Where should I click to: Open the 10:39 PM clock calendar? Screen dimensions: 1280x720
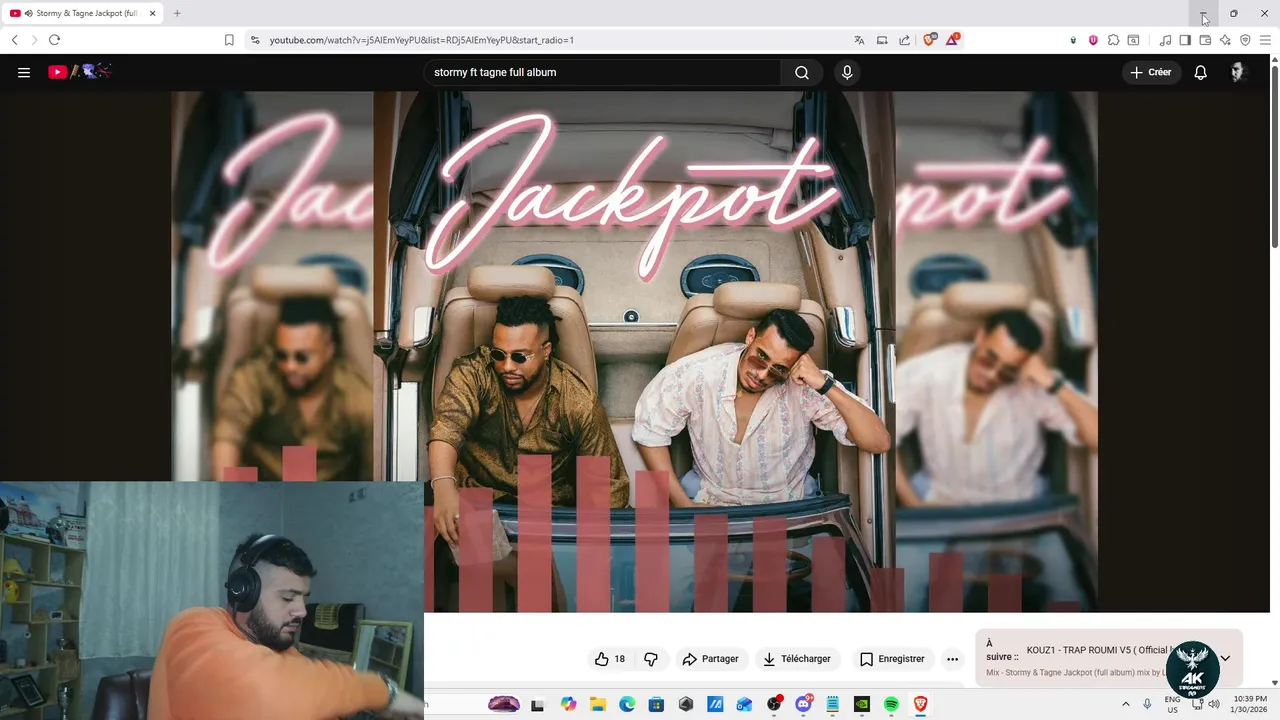(1250, 704)
